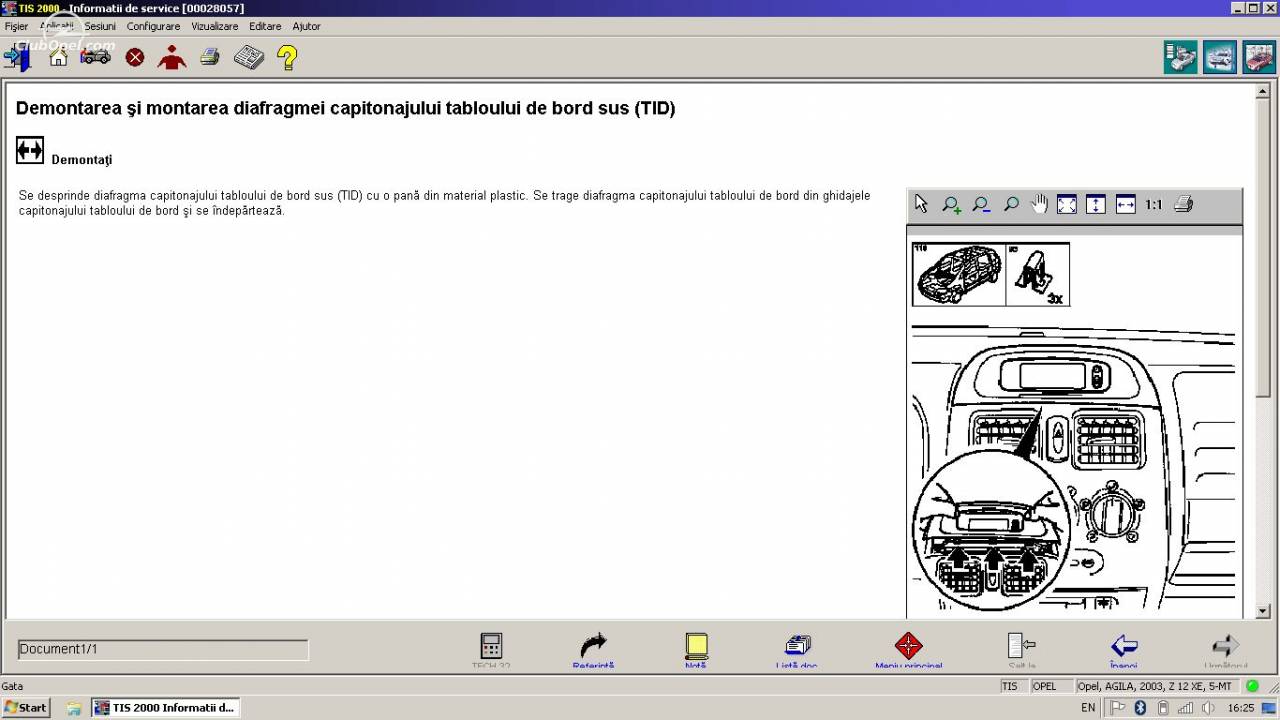
Task: Click the system clock 16:25
Action: [1241, 708]
